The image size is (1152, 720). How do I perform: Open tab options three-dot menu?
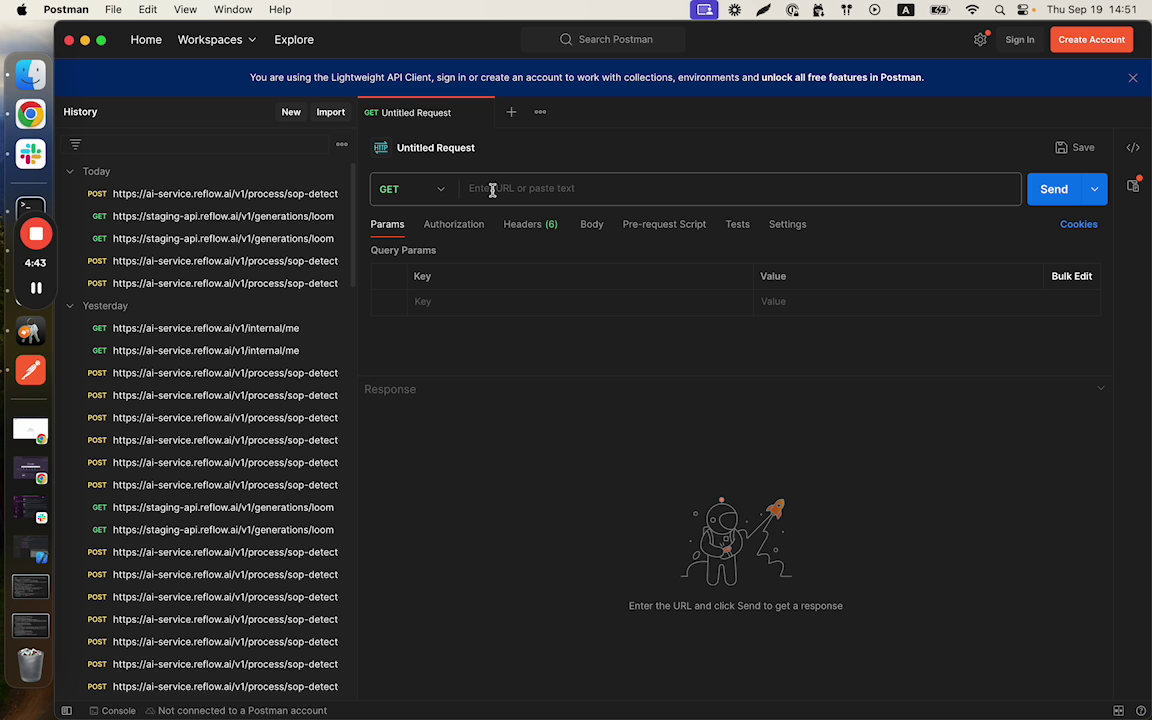(x=540, y=112)
